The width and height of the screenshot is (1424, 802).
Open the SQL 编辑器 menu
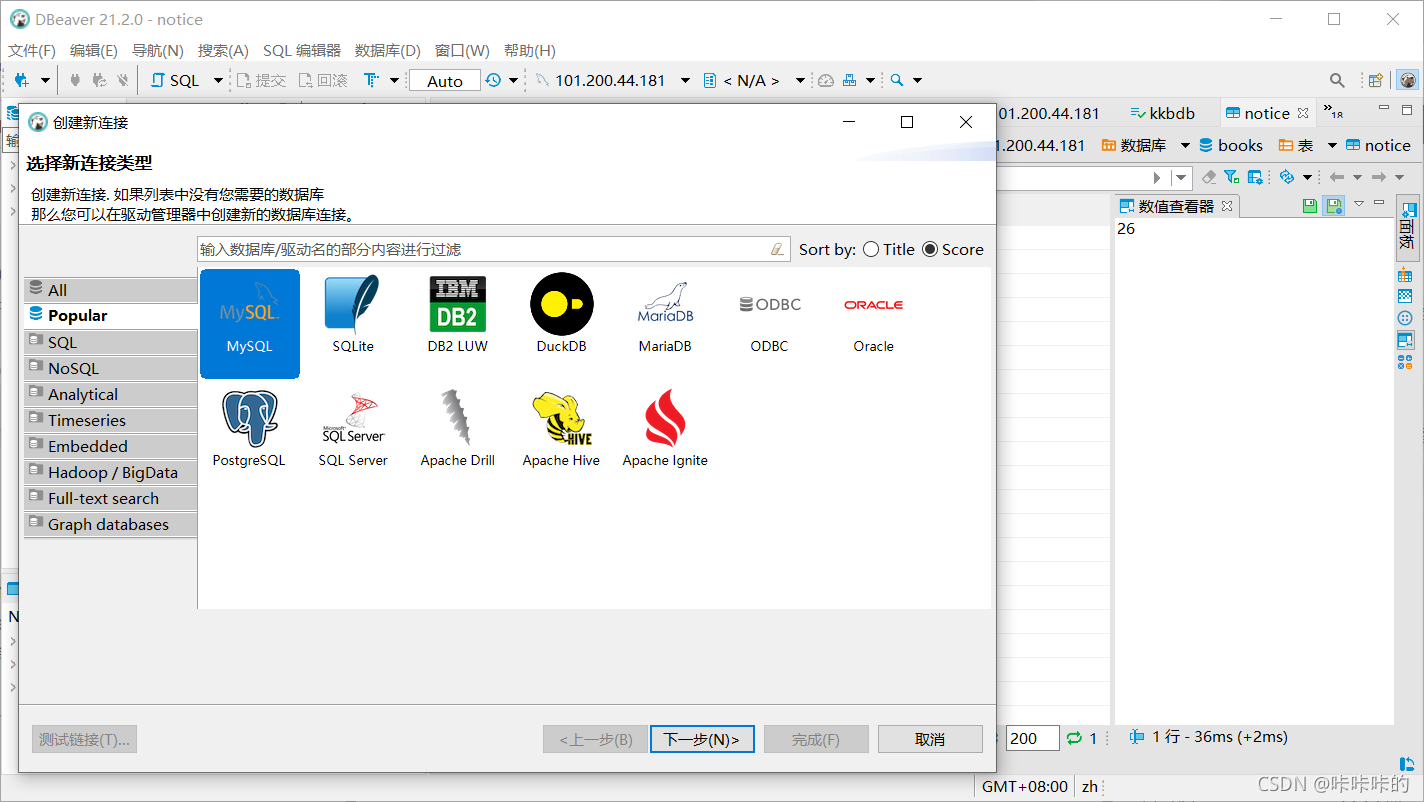(302, 50)
